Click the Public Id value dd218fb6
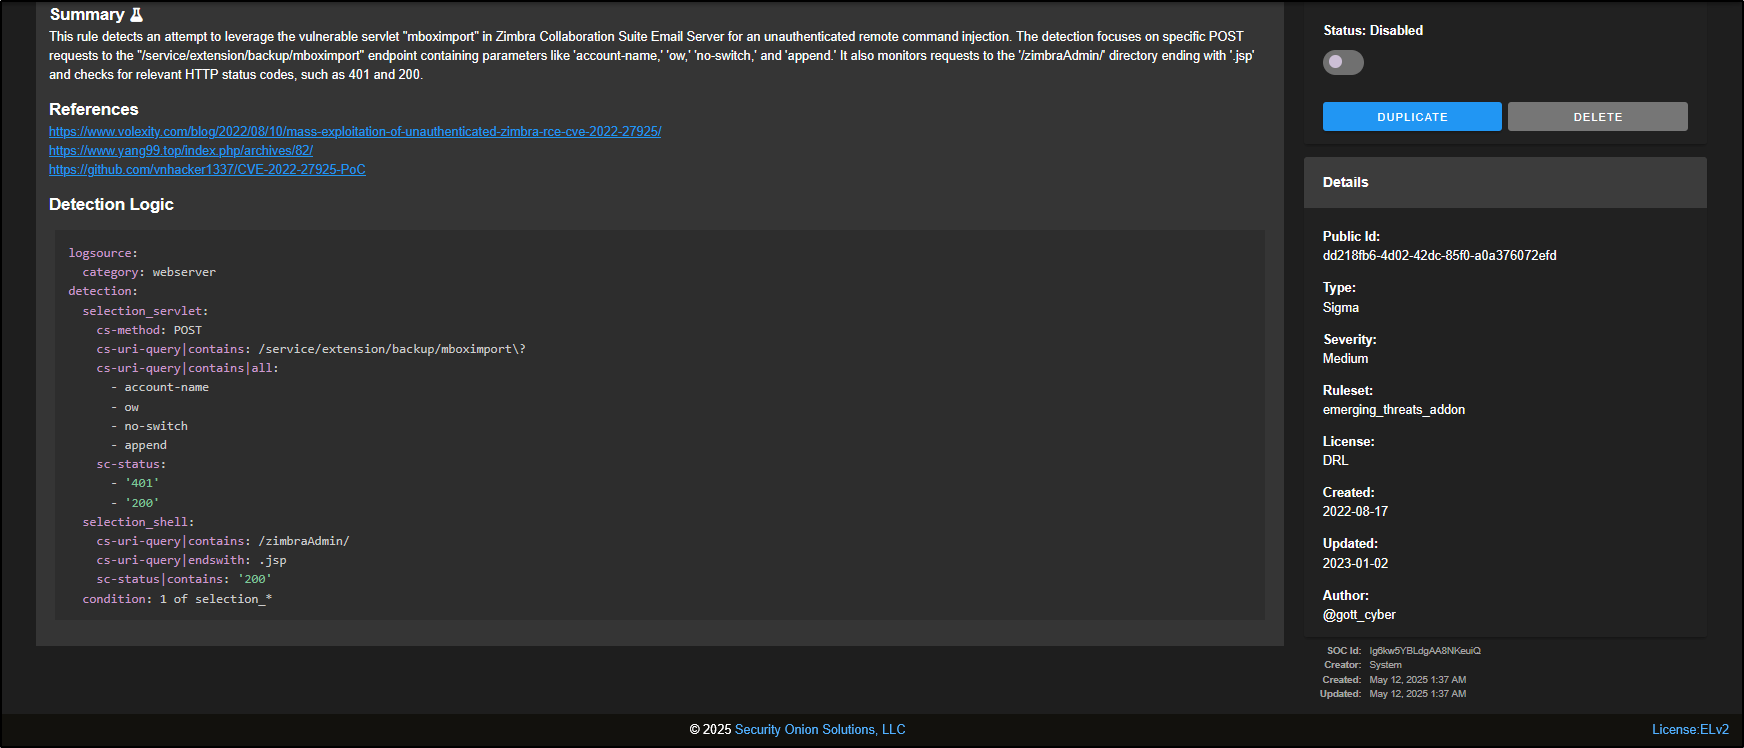 (x=1439, y=256)
